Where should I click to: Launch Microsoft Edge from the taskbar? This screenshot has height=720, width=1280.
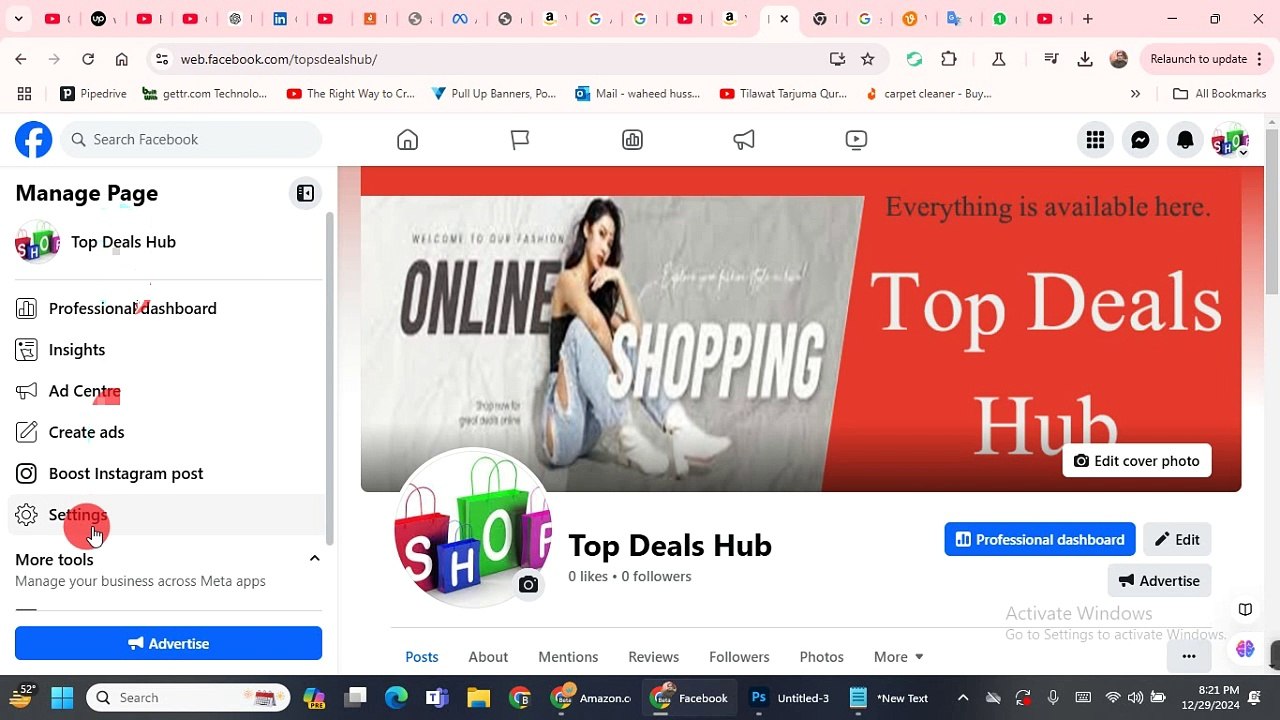397,698
